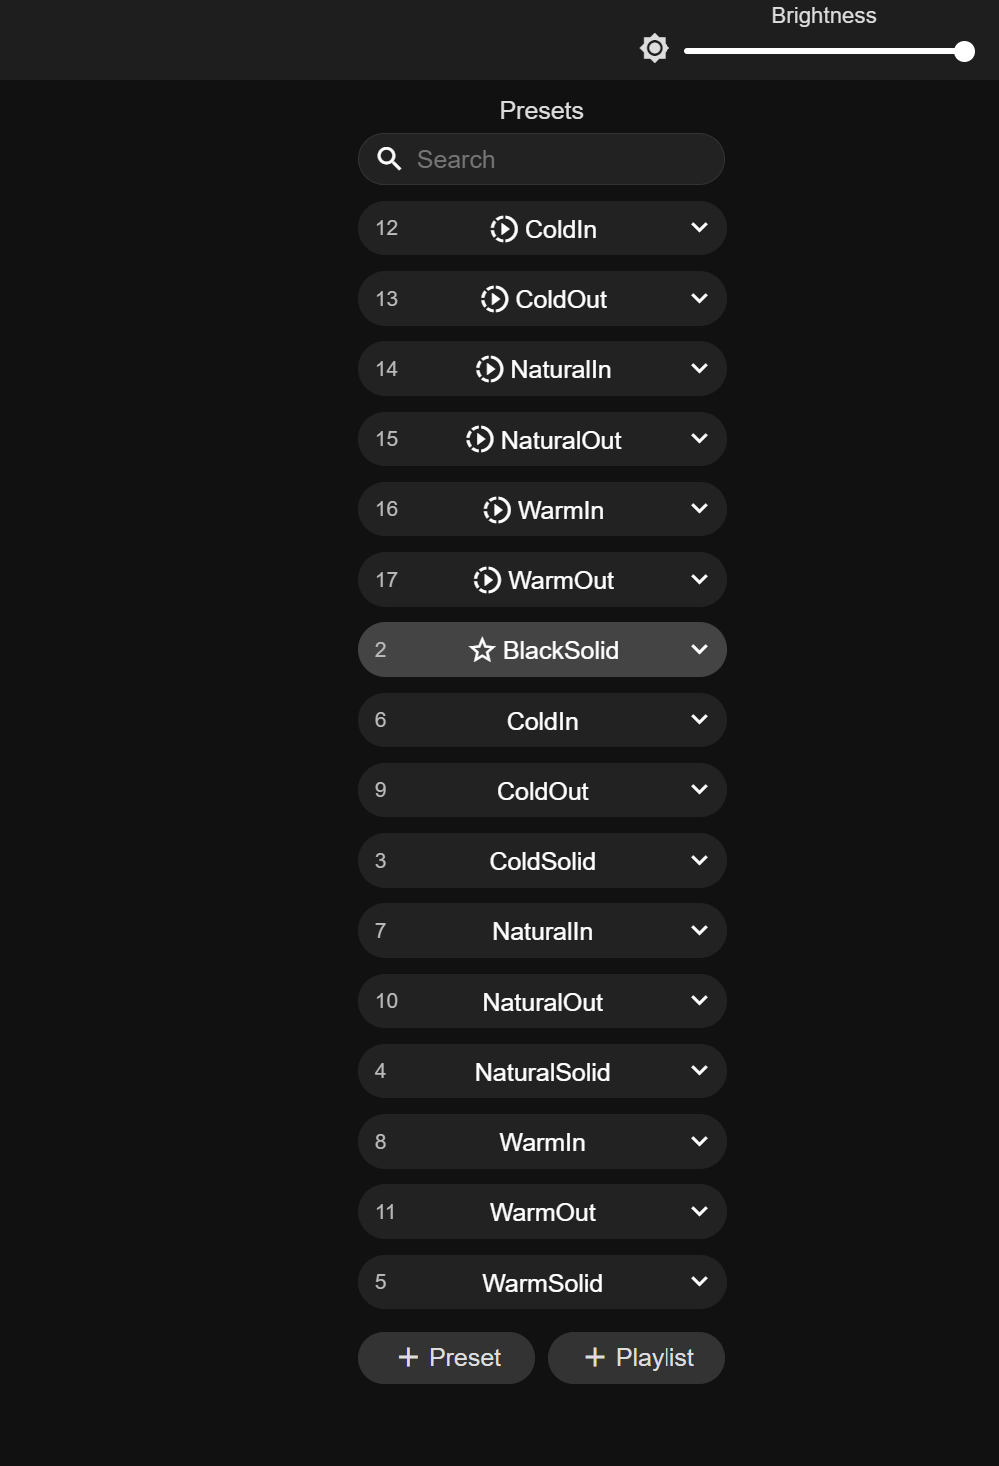This screenshot has width=999, height=1466.
Task: Expand the ColdSolid preset details
Action: [x=699, y=860]
